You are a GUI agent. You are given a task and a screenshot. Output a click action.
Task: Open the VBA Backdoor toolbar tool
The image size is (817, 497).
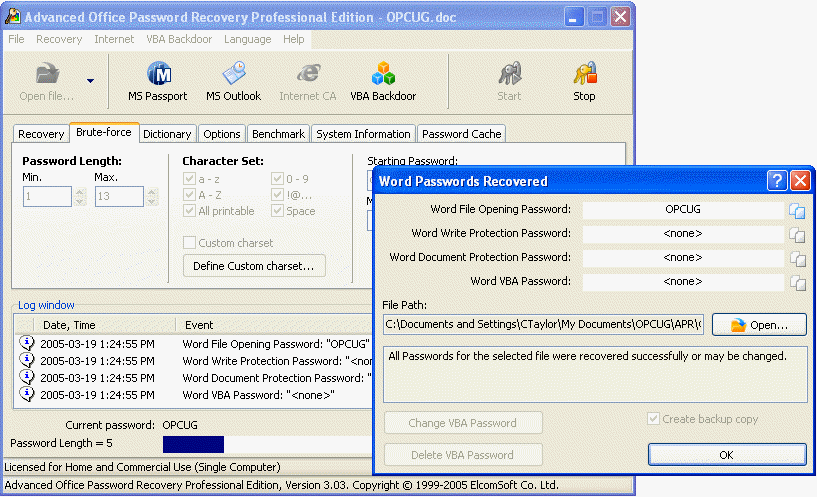click(383, 73)
